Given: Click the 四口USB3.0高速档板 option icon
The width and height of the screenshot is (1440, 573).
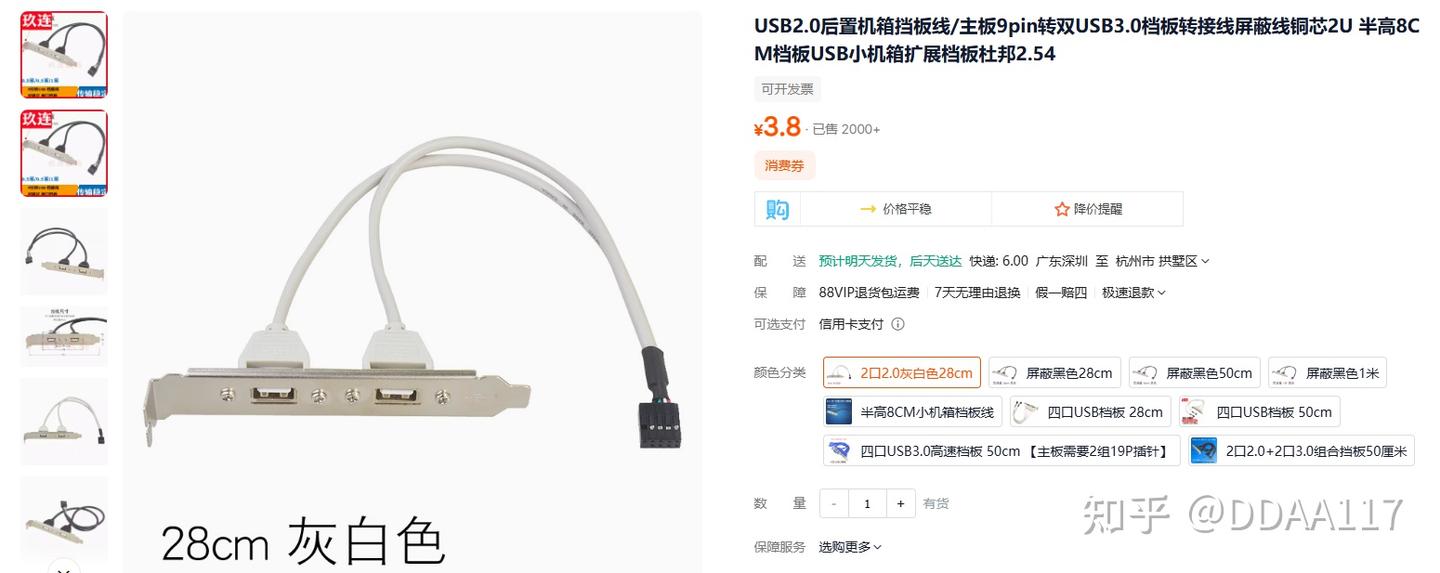Looking at the screenshot, I should (x=840, y=451).
